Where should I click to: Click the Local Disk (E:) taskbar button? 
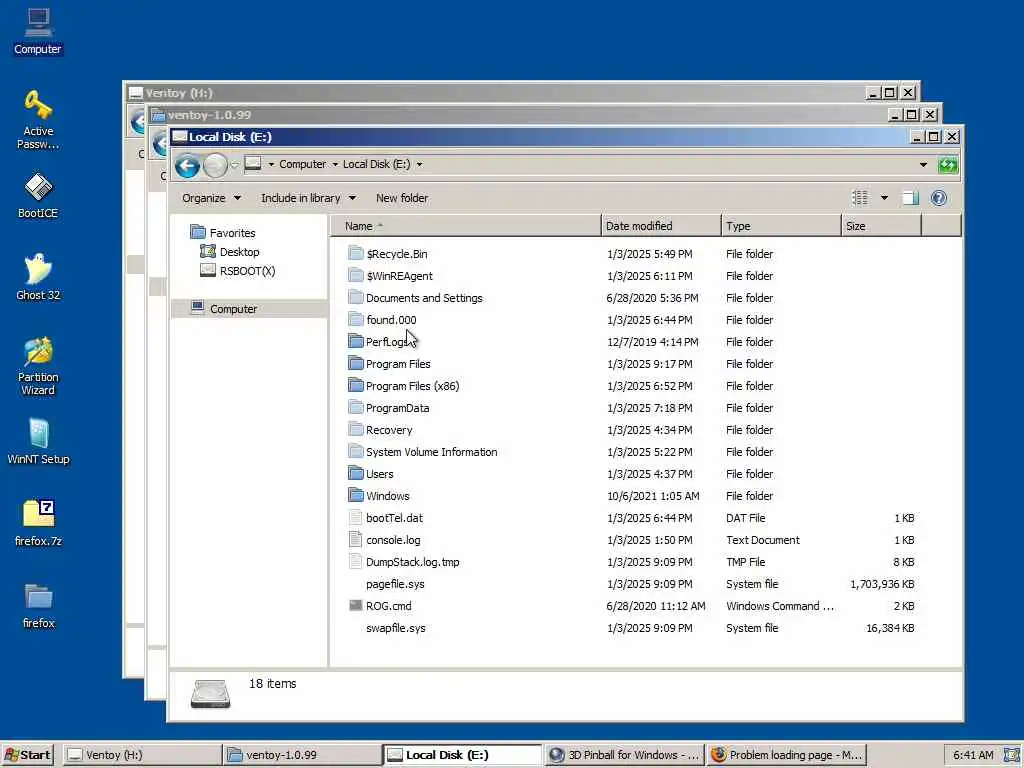point(462,755)
